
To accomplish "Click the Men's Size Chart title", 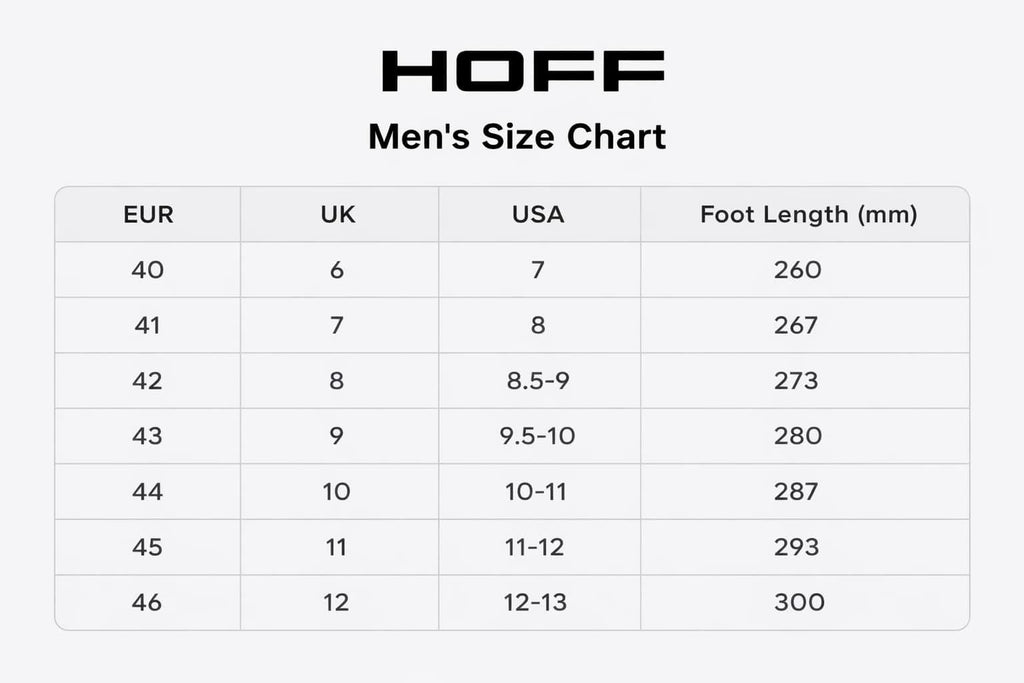I will [517, 136].
